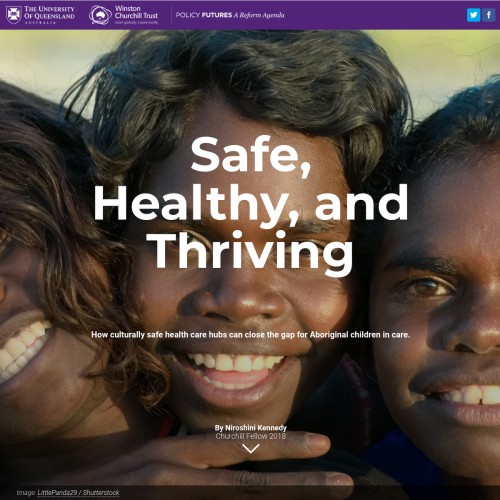Click the downward chevron below Churchill Fellow 2018

(251, 449)
